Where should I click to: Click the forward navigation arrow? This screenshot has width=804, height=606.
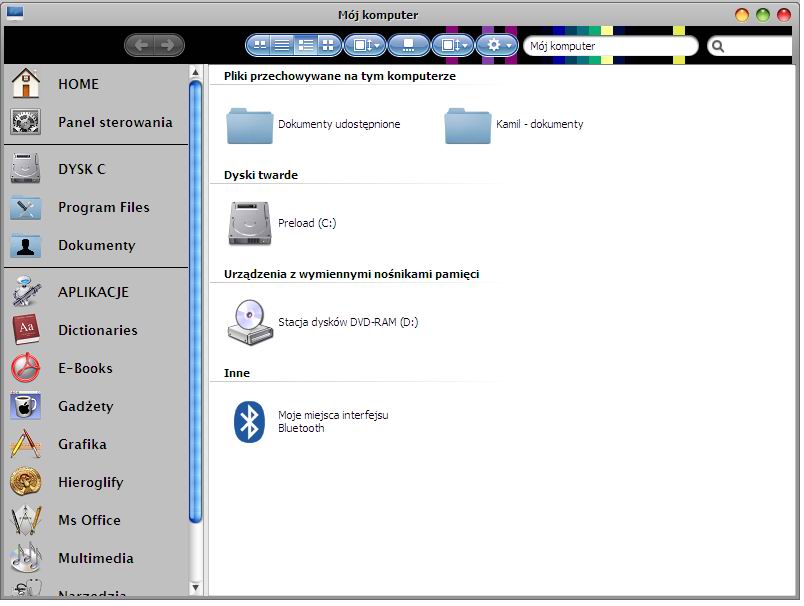pyautogui.click(x=168, y=46)
